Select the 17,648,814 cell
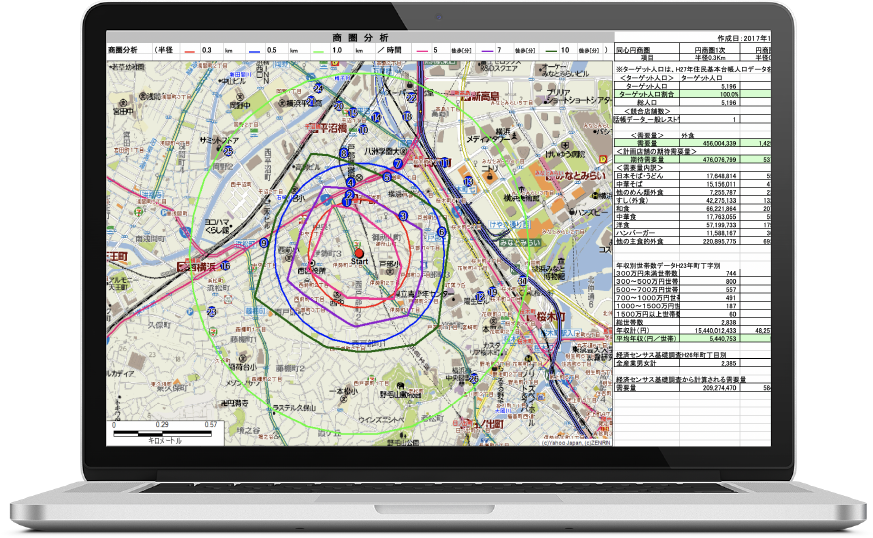The image size is (873, 538). coord(710,176)
